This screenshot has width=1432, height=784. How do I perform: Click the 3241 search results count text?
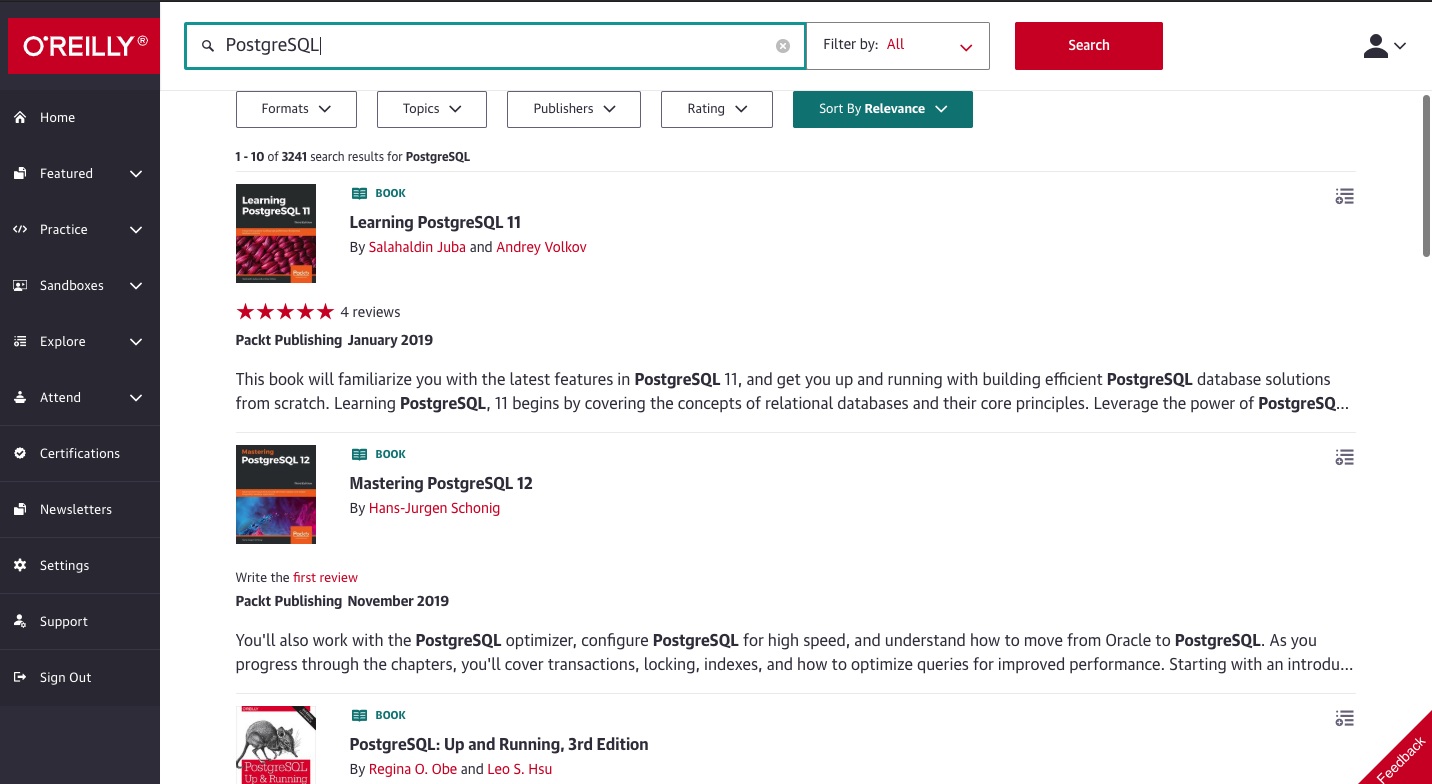pos(352,157)
